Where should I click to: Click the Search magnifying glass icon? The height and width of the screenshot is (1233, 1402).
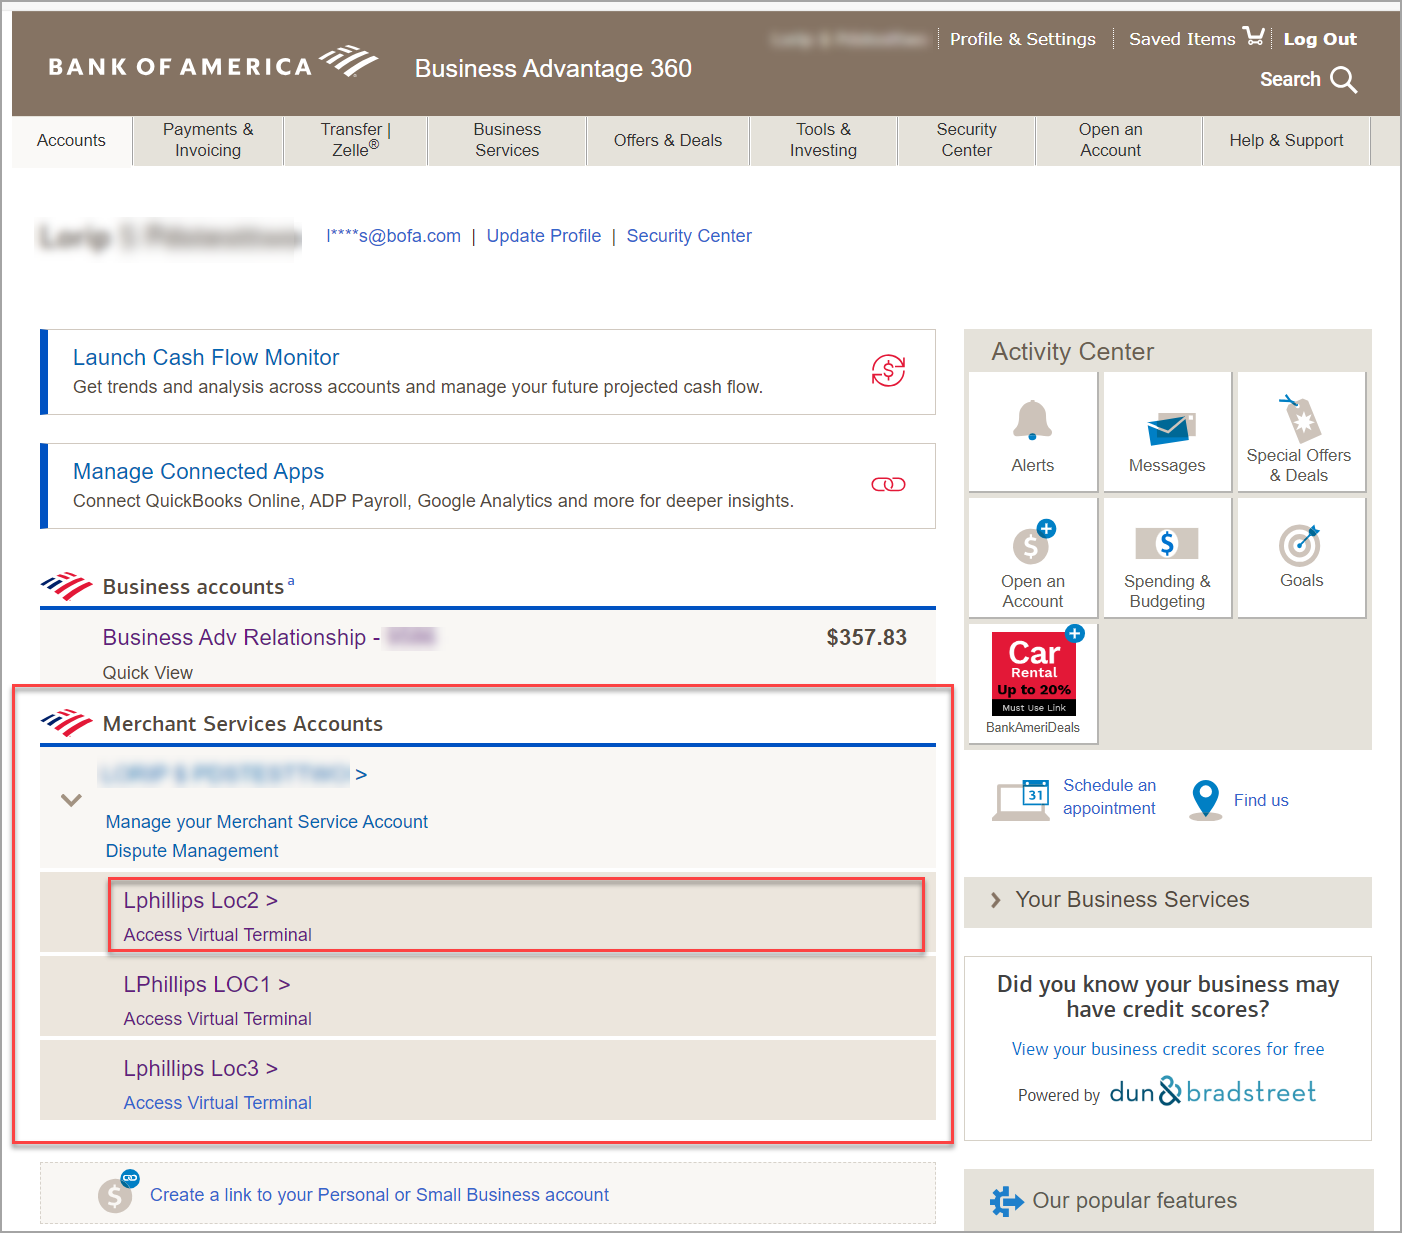[1343, 80]
